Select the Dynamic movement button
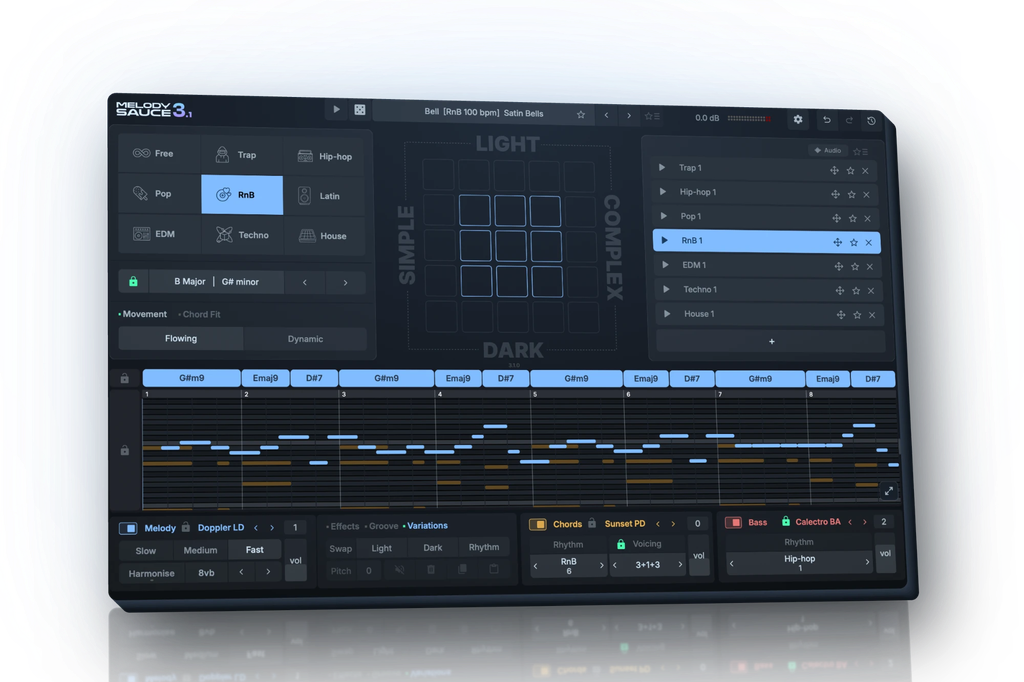 click(x=305, y=339)
